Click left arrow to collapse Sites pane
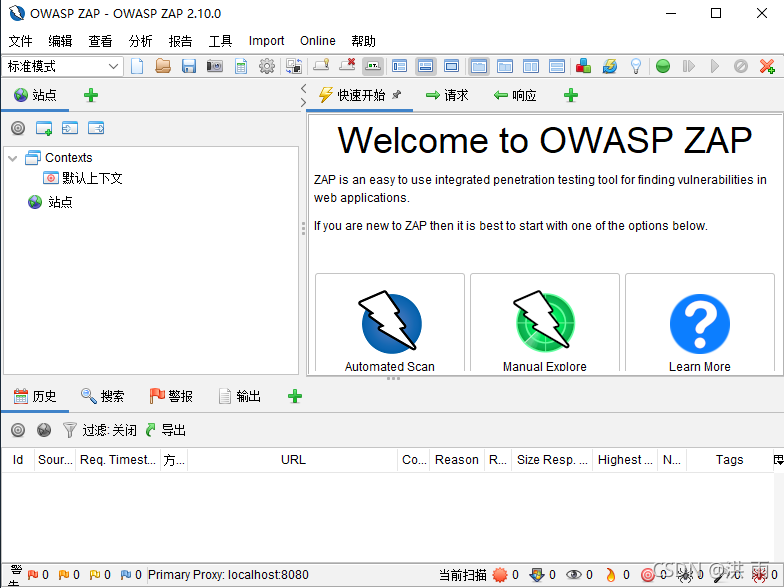 coord(303,88)
